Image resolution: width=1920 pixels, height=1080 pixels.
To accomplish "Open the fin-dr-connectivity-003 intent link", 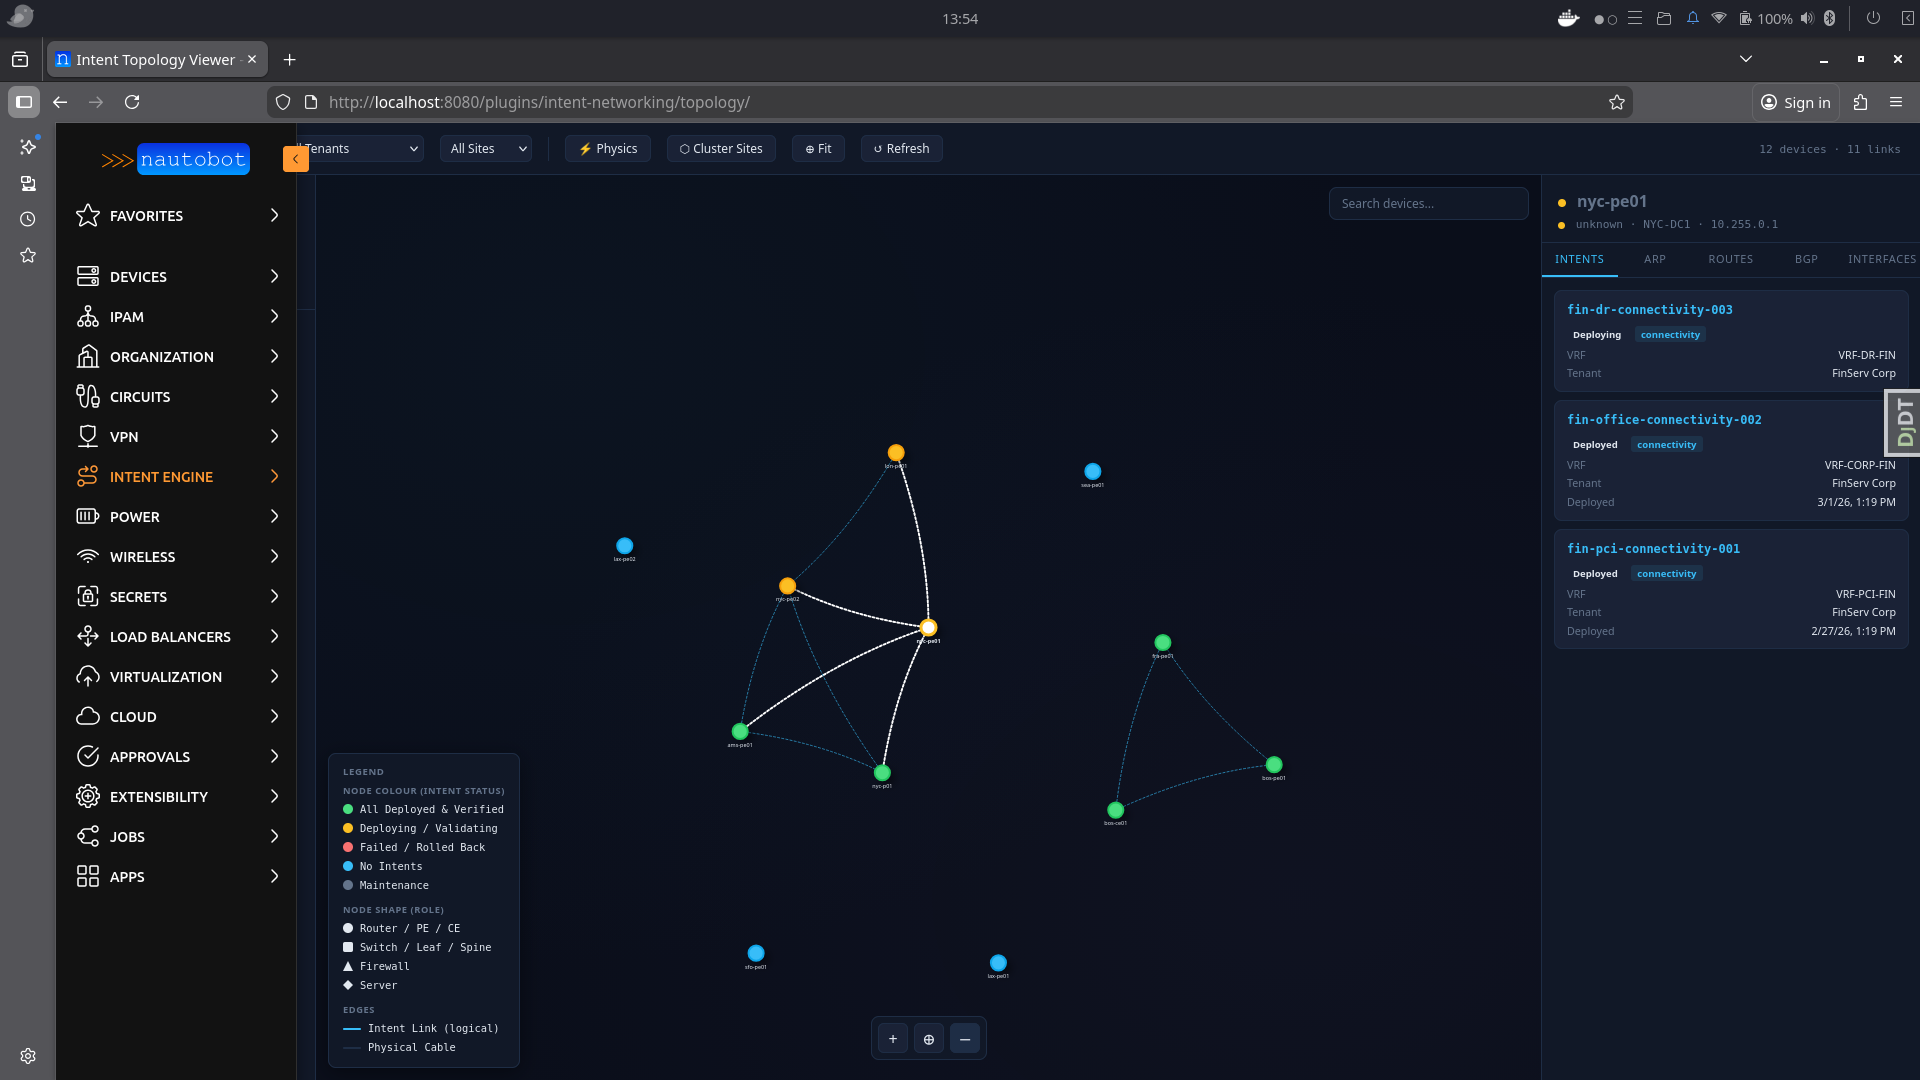I will coord(1649,309).
